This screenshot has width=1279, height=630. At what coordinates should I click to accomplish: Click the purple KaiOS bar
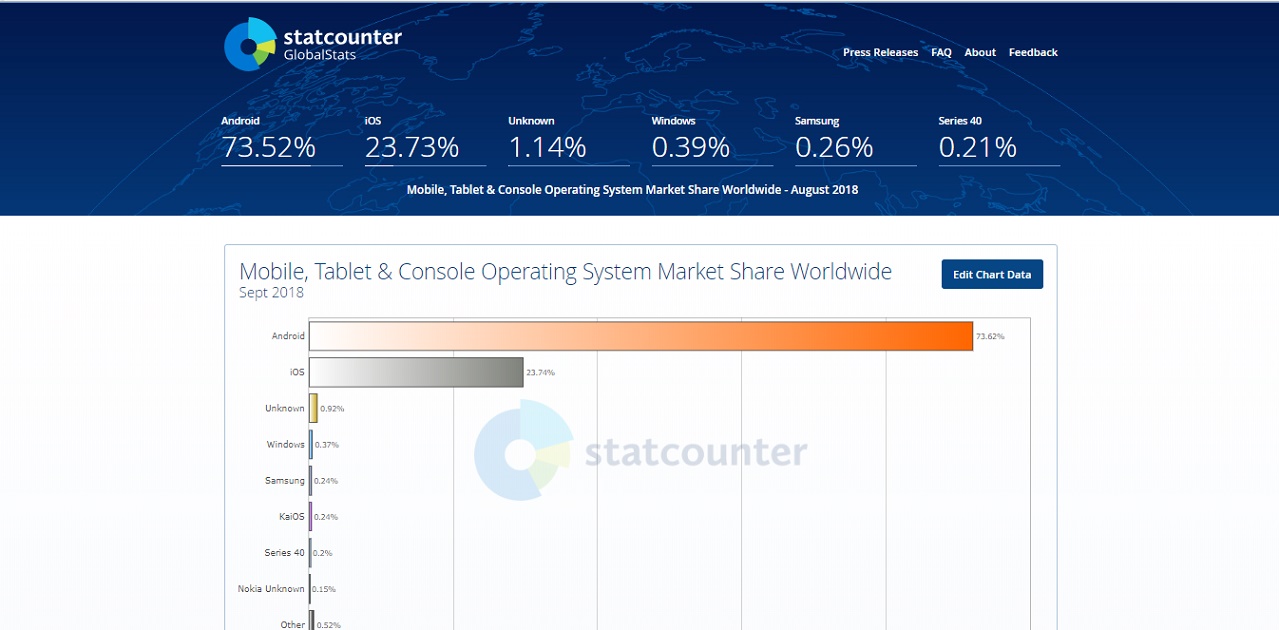tap(311, 516)
